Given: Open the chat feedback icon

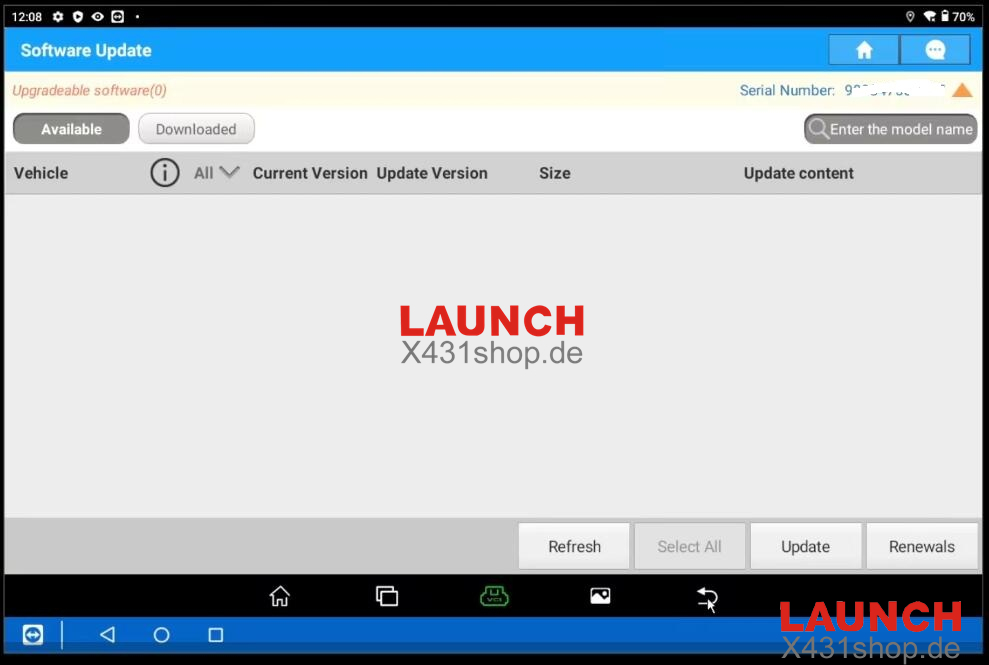Looking at the screenshot, I should pos(935,50).
